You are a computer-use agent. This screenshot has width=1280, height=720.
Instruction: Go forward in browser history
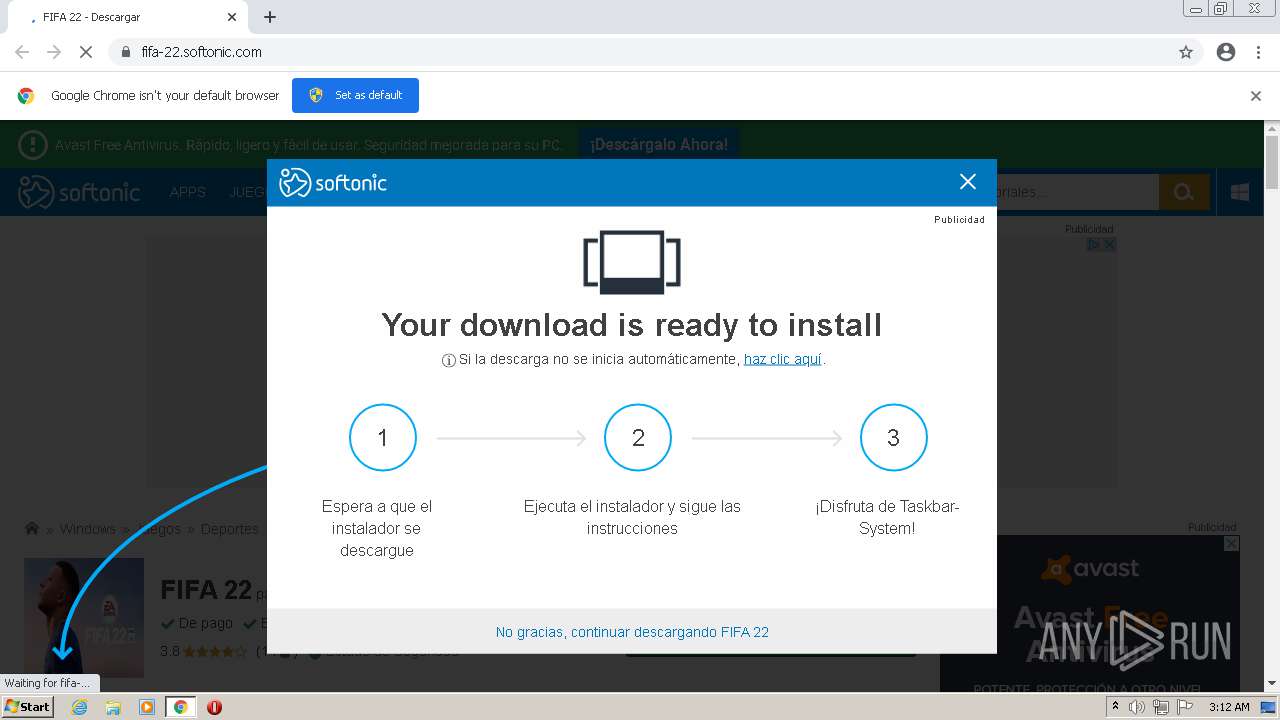pos(54,52)
